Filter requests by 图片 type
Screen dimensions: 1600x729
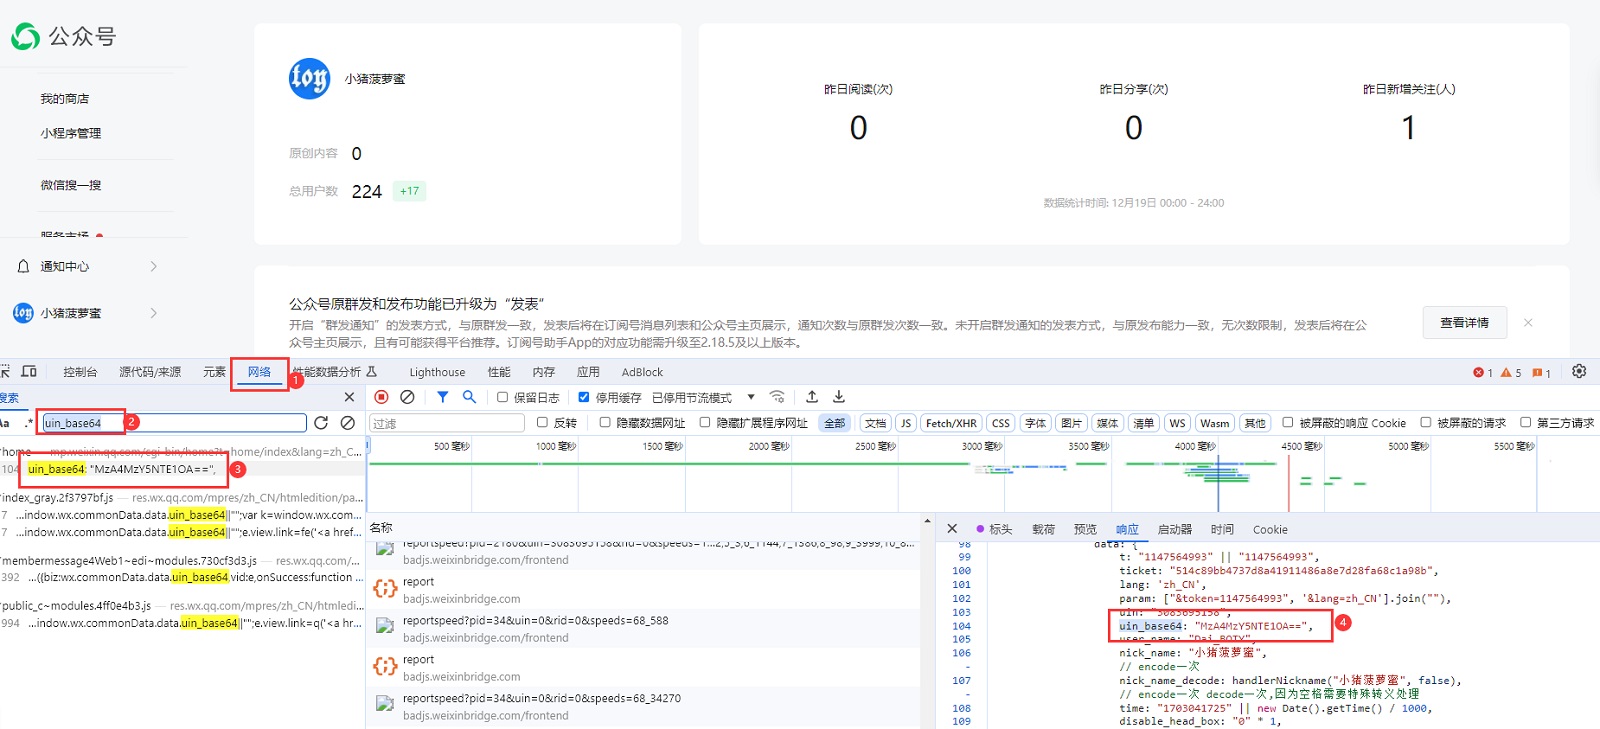pyautogui.click(x=1072, y=423)
